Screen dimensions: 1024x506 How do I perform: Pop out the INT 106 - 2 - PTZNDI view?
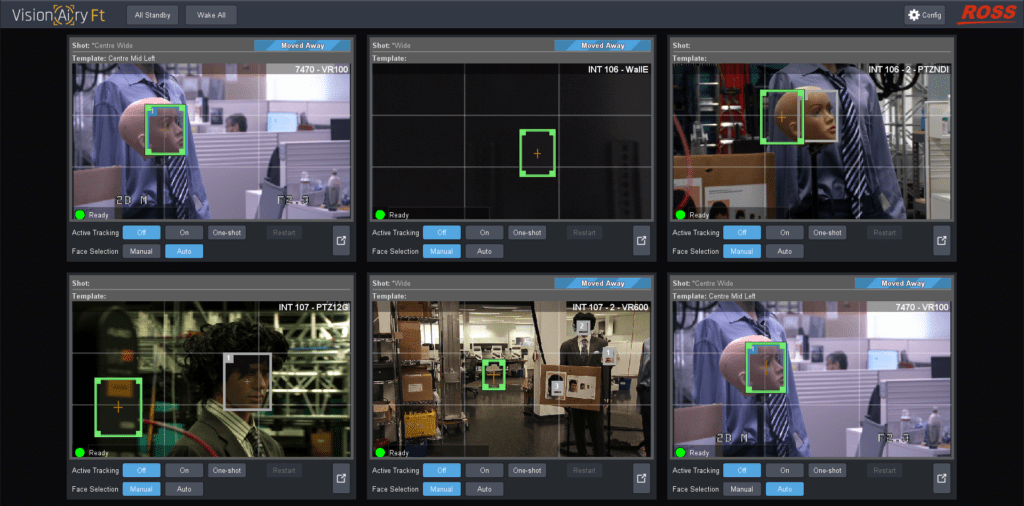tap(941, 241)
